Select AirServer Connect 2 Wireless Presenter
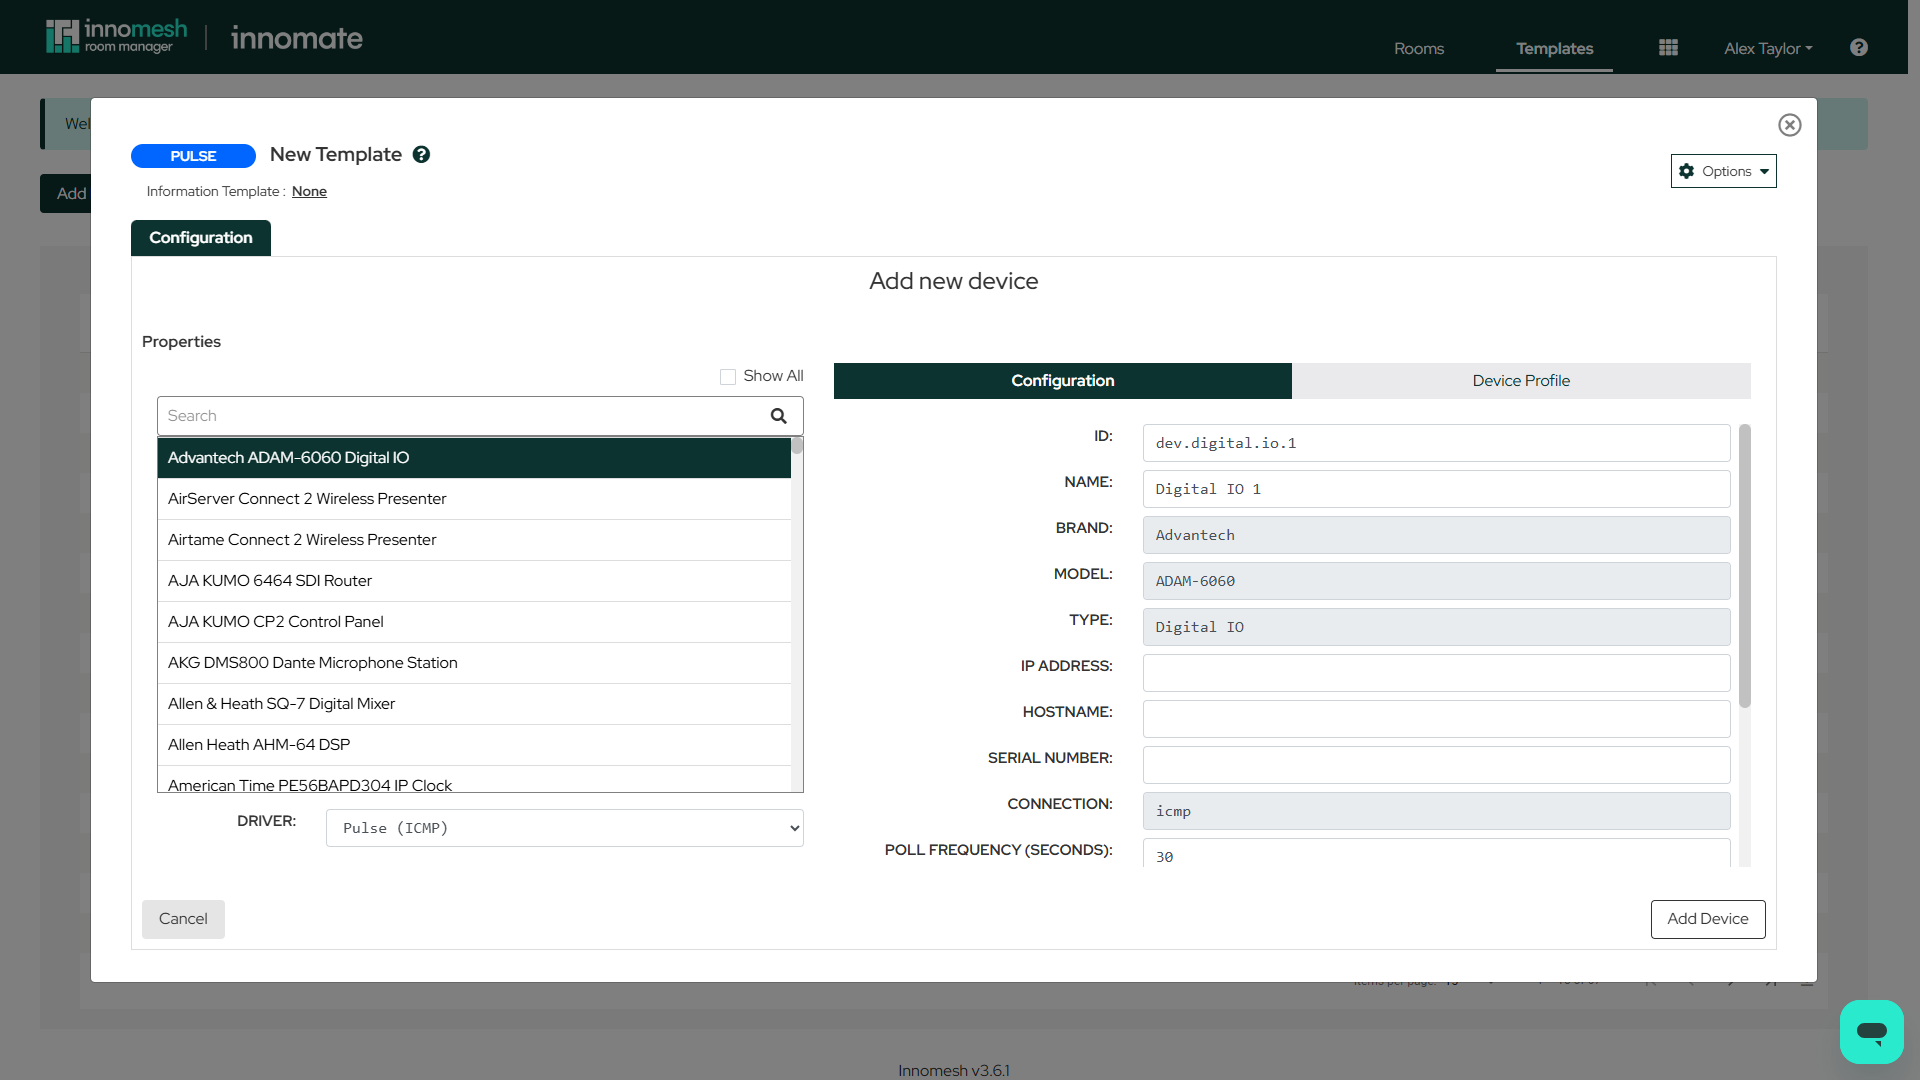The image size is (1920, 1080). click(x=474, y=499)
